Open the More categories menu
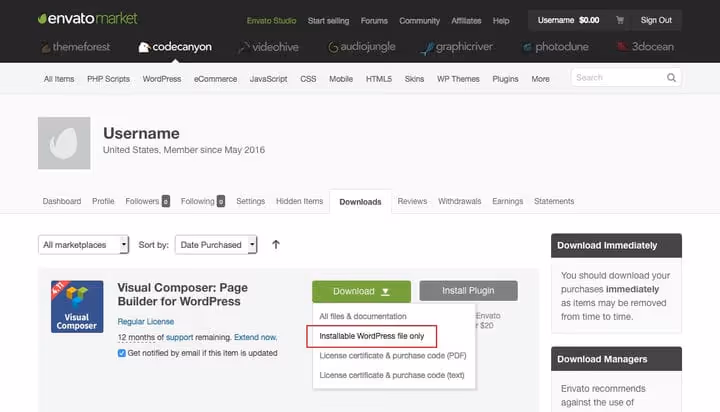 tap(540, 79)
